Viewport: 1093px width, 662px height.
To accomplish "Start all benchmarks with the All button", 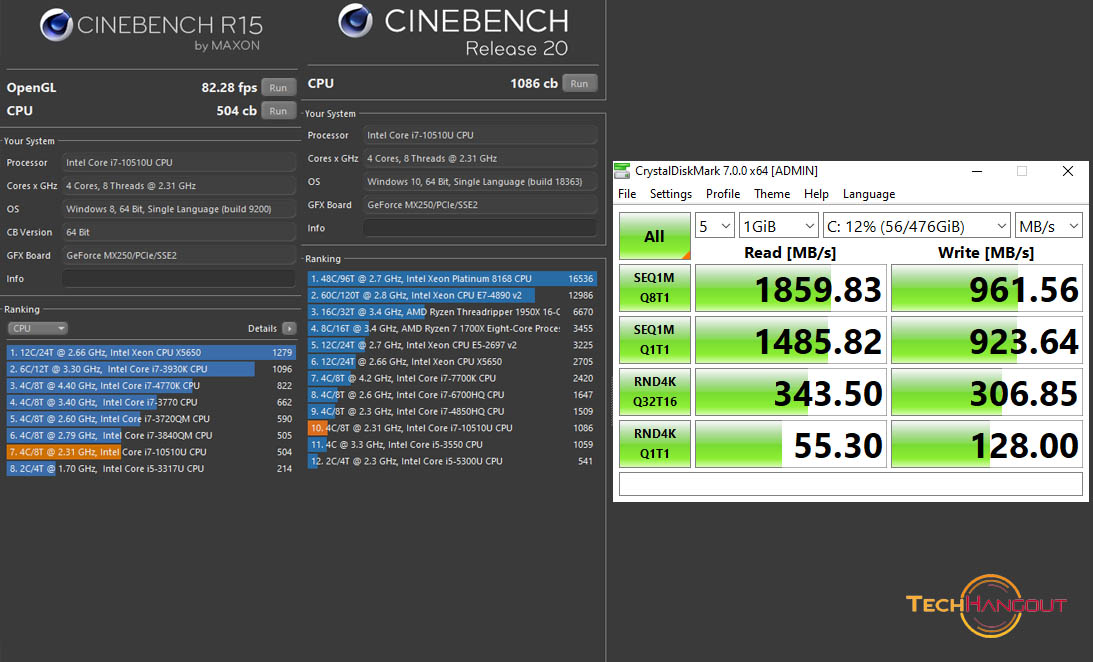I will (655, 236).
